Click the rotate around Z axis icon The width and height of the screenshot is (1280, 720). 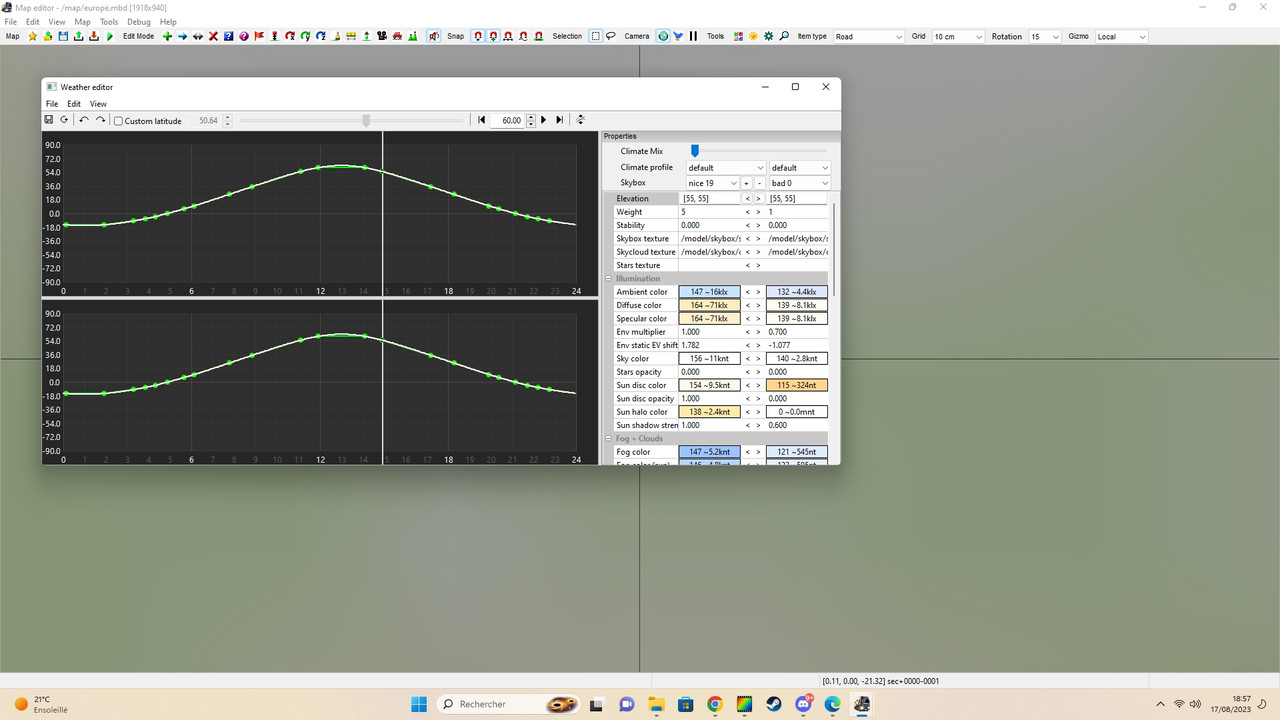(320, 36)
